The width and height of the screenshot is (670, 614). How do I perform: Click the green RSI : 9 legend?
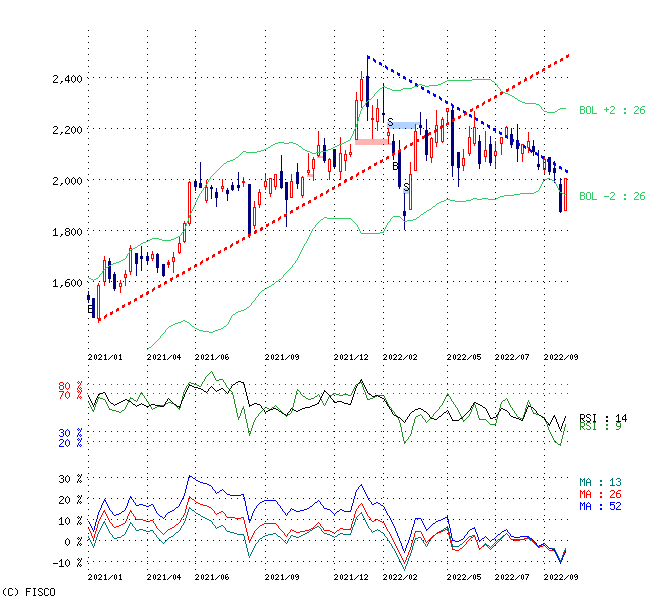point(602,426)
